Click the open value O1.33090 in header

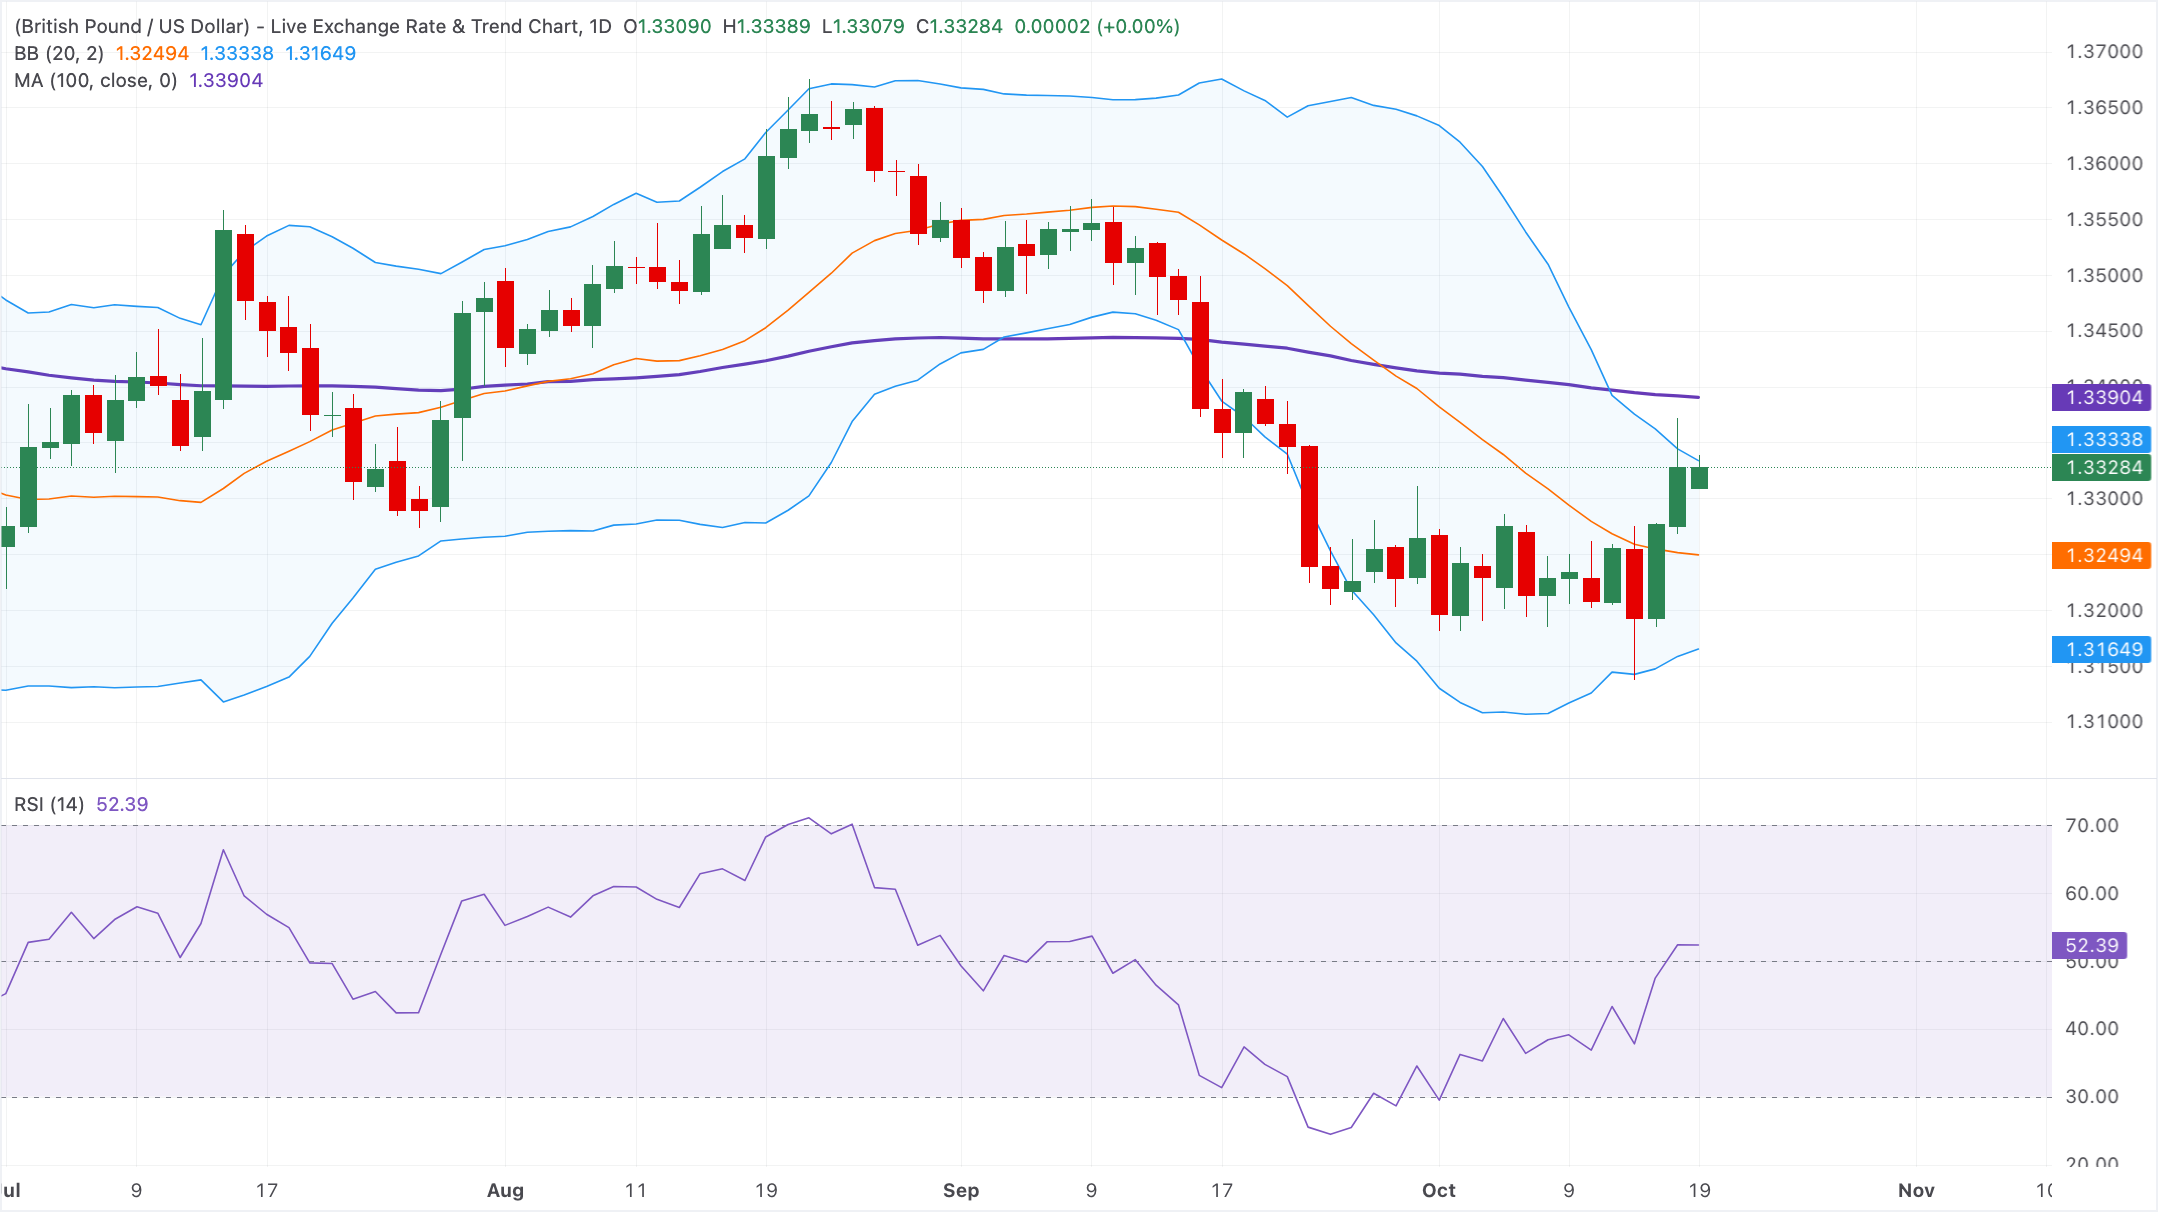point(667,26)
